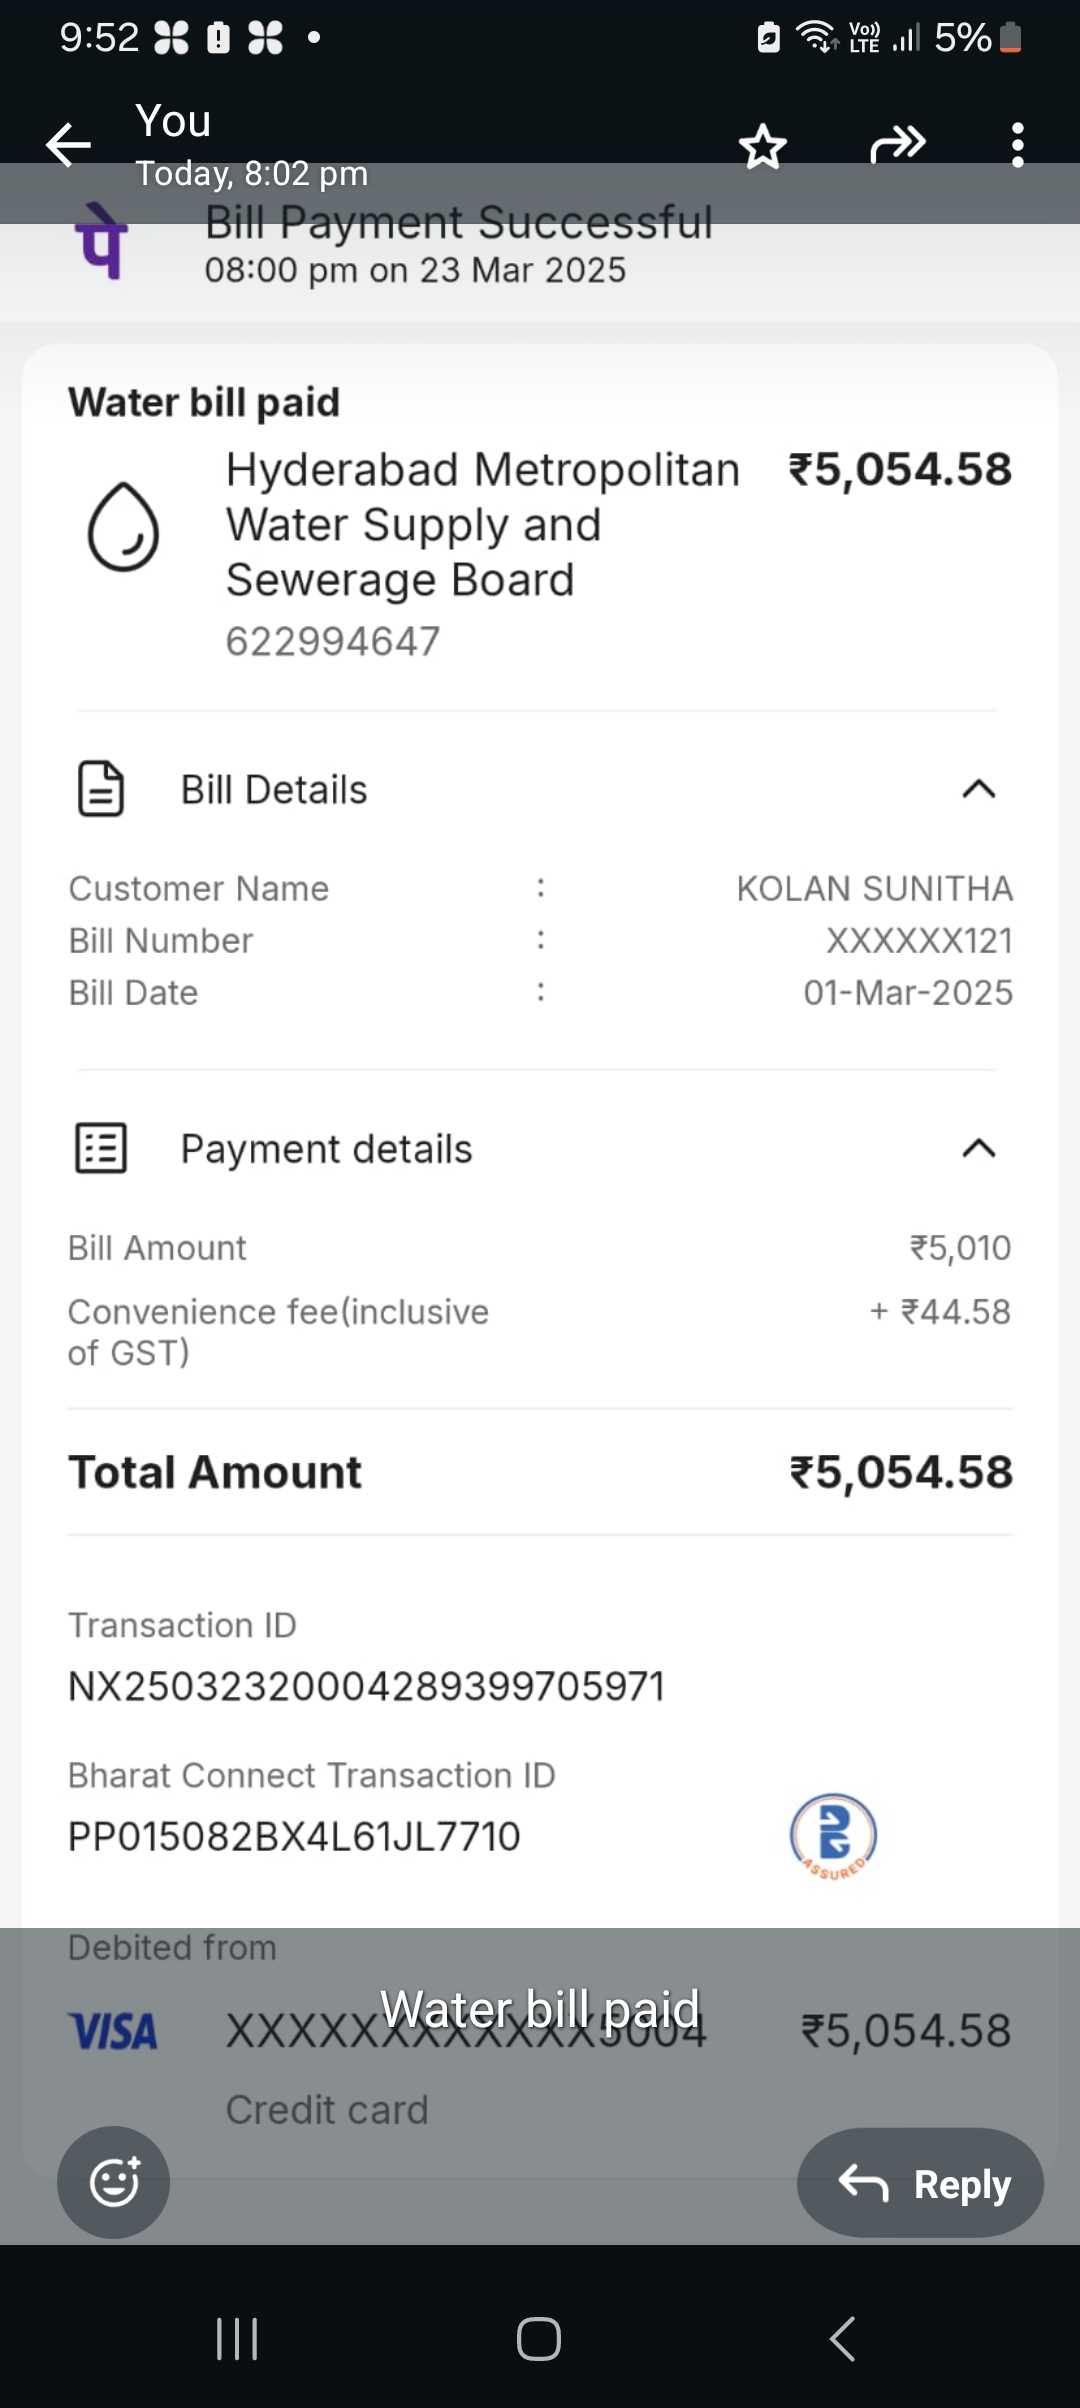Open the three-dot more options menu
Screen dimensions: 1080x2408
1017,145
